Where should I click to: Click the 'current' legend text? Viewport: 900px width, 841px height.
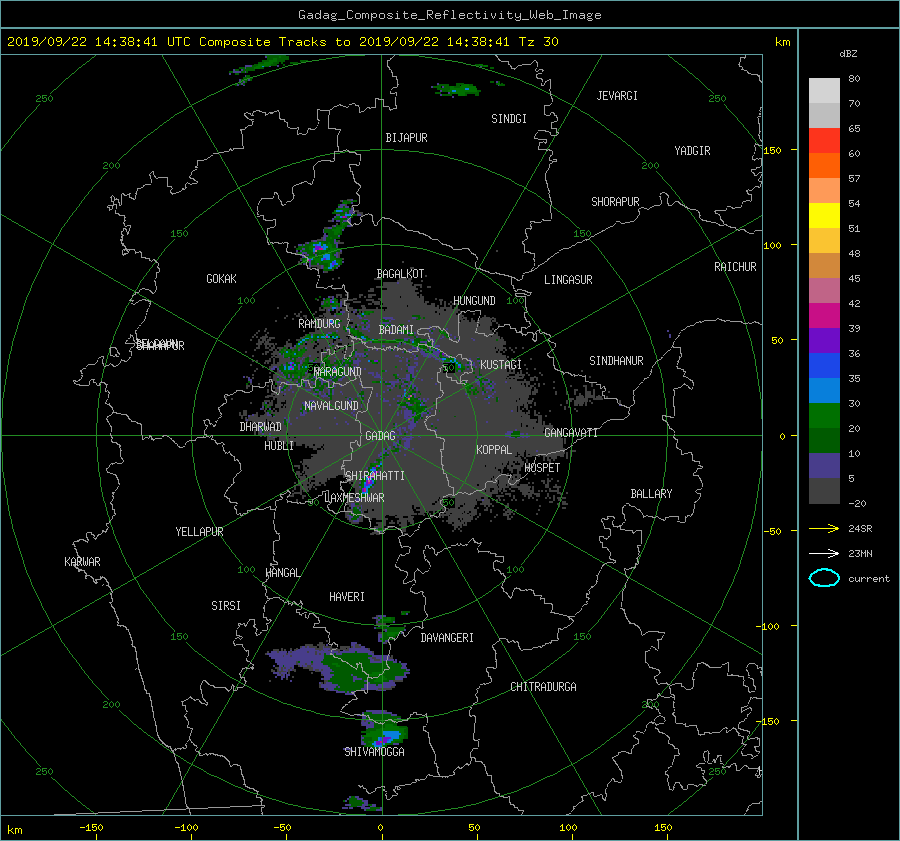[869, 579]
